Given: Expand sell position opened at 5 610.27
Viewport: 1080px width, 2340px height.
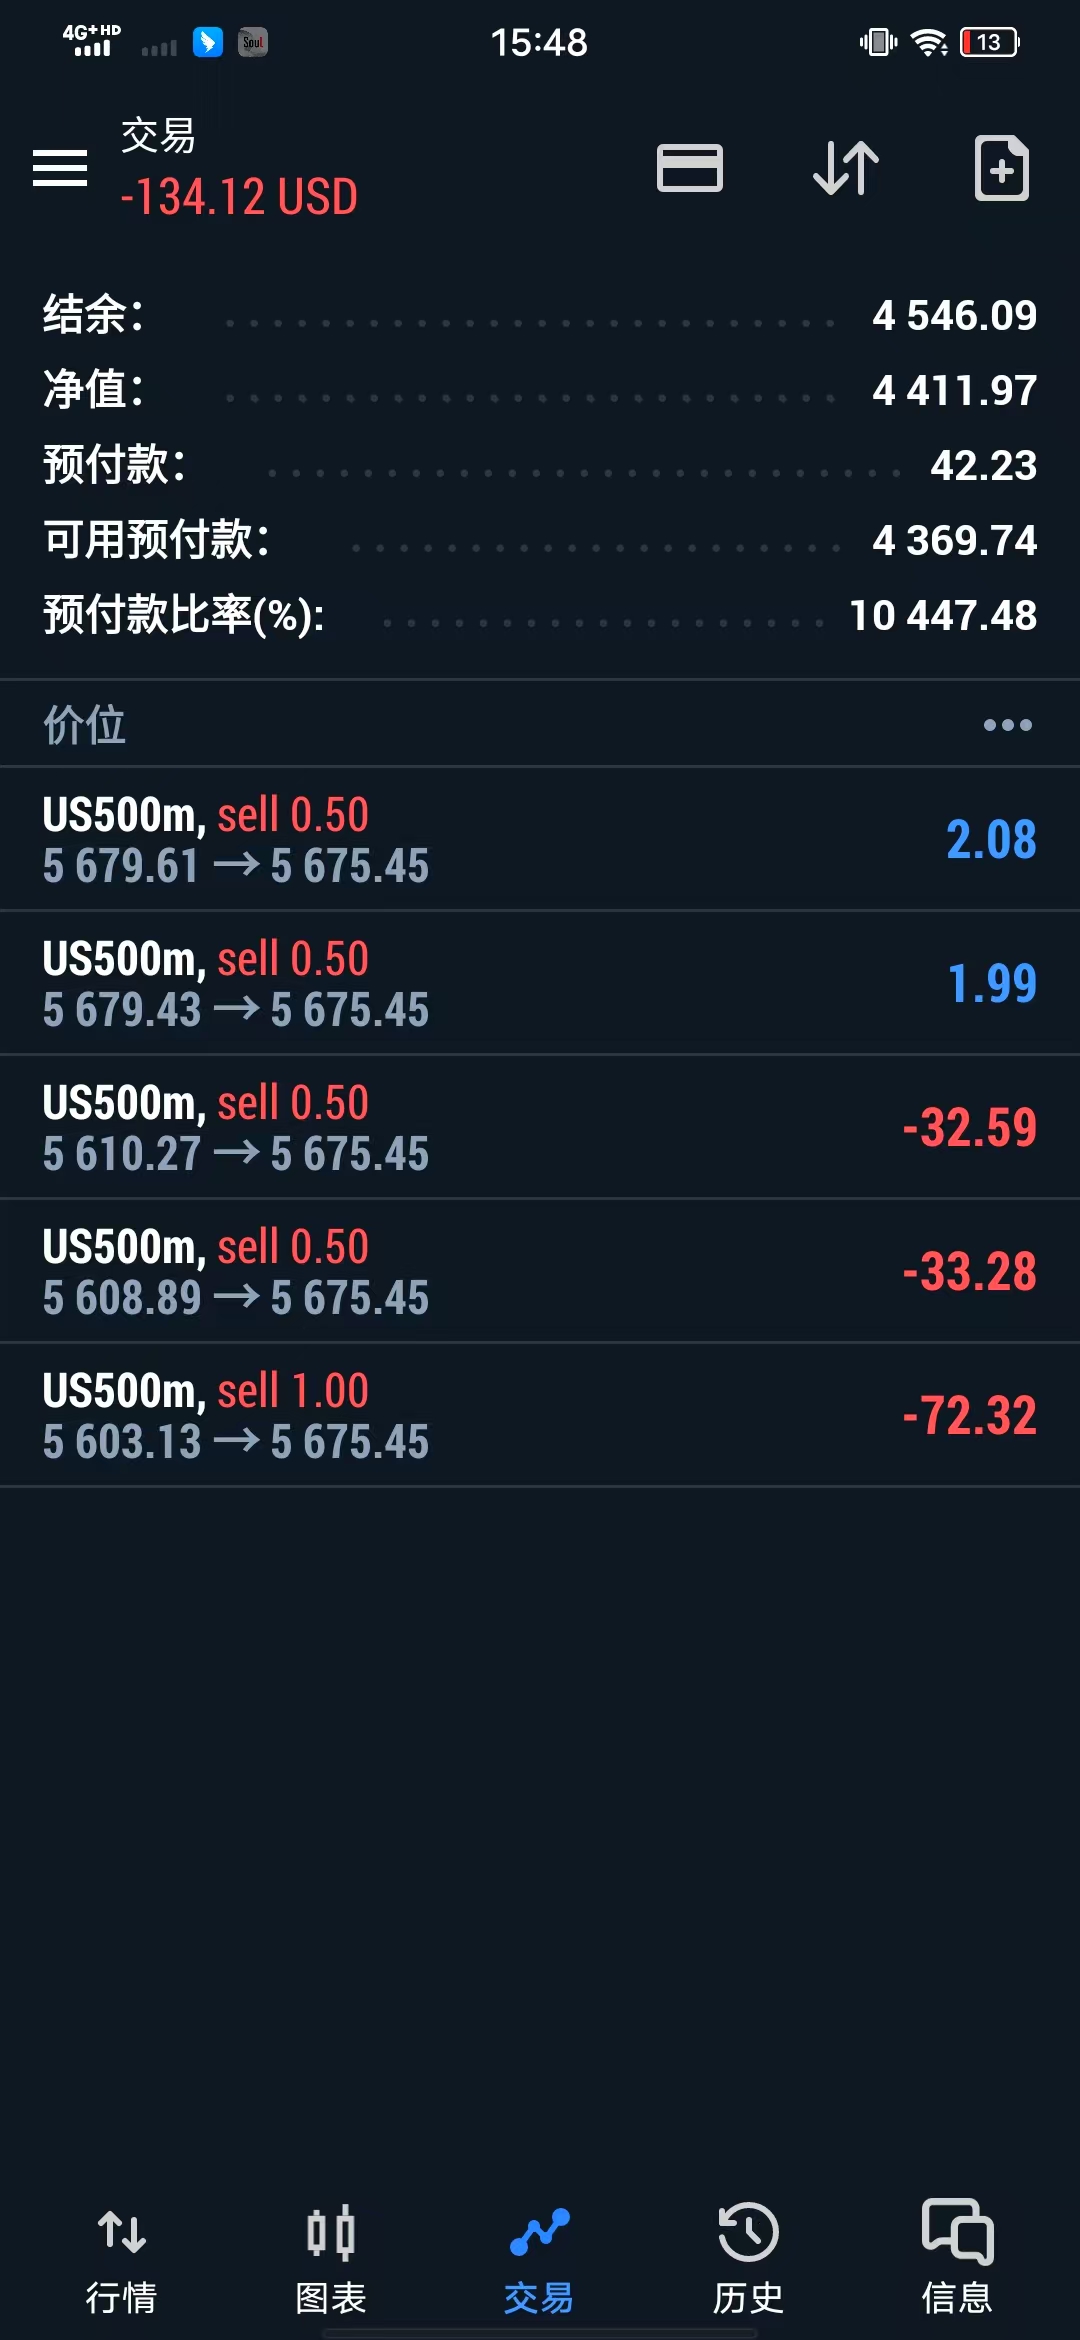Looking at the screenshot, I should 540,1128.
